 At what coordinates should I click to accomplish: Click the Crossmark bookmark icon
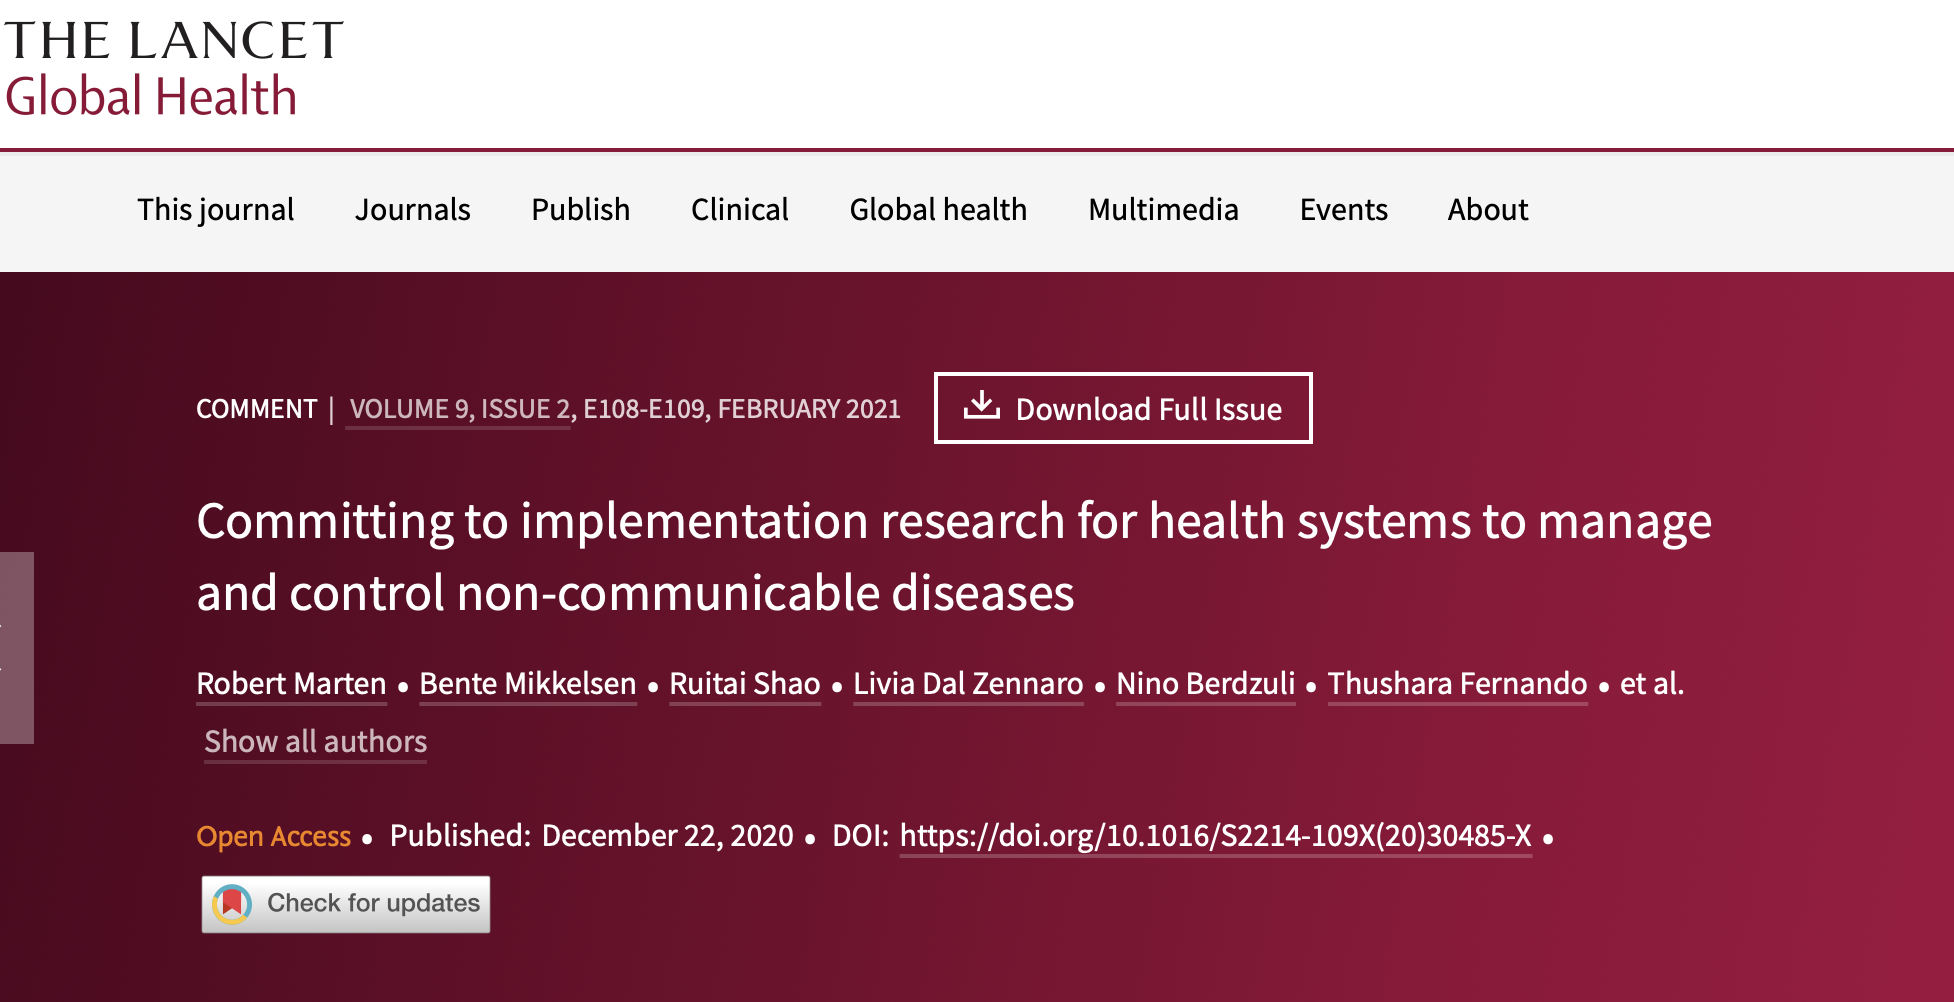click(232, 904)
